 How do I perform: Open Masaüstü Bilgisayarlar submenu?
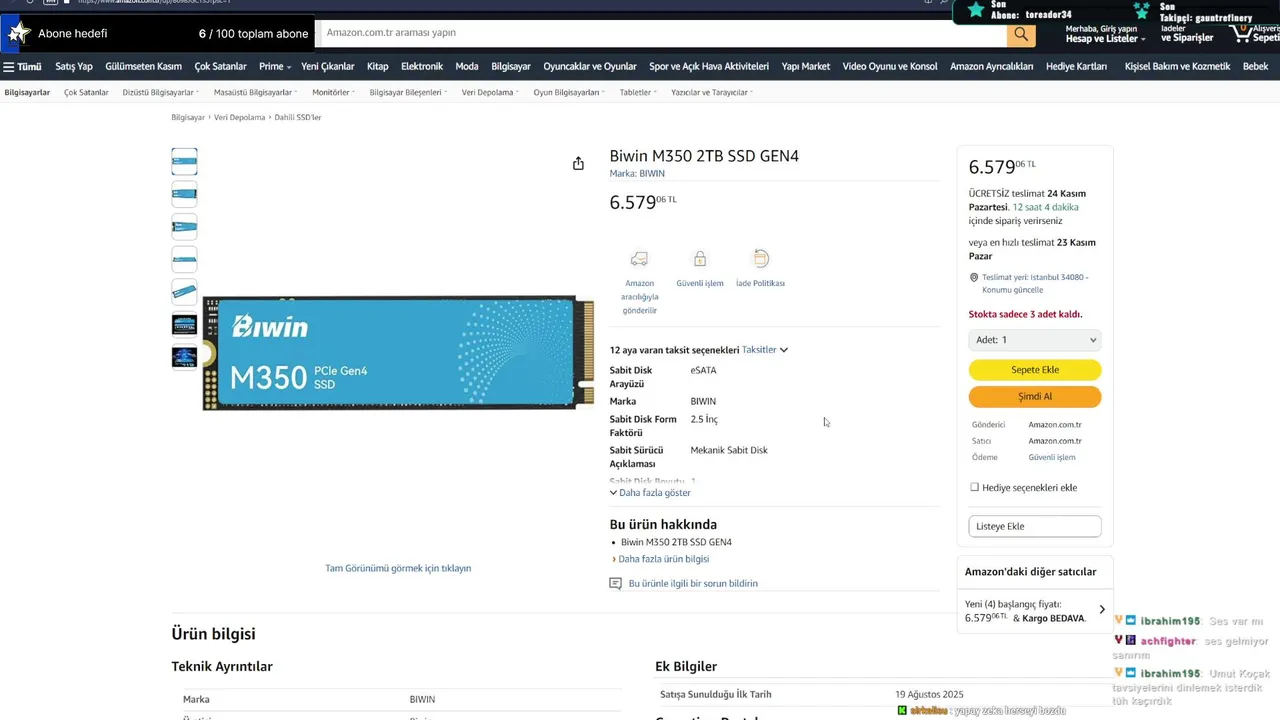click(255, 92)
